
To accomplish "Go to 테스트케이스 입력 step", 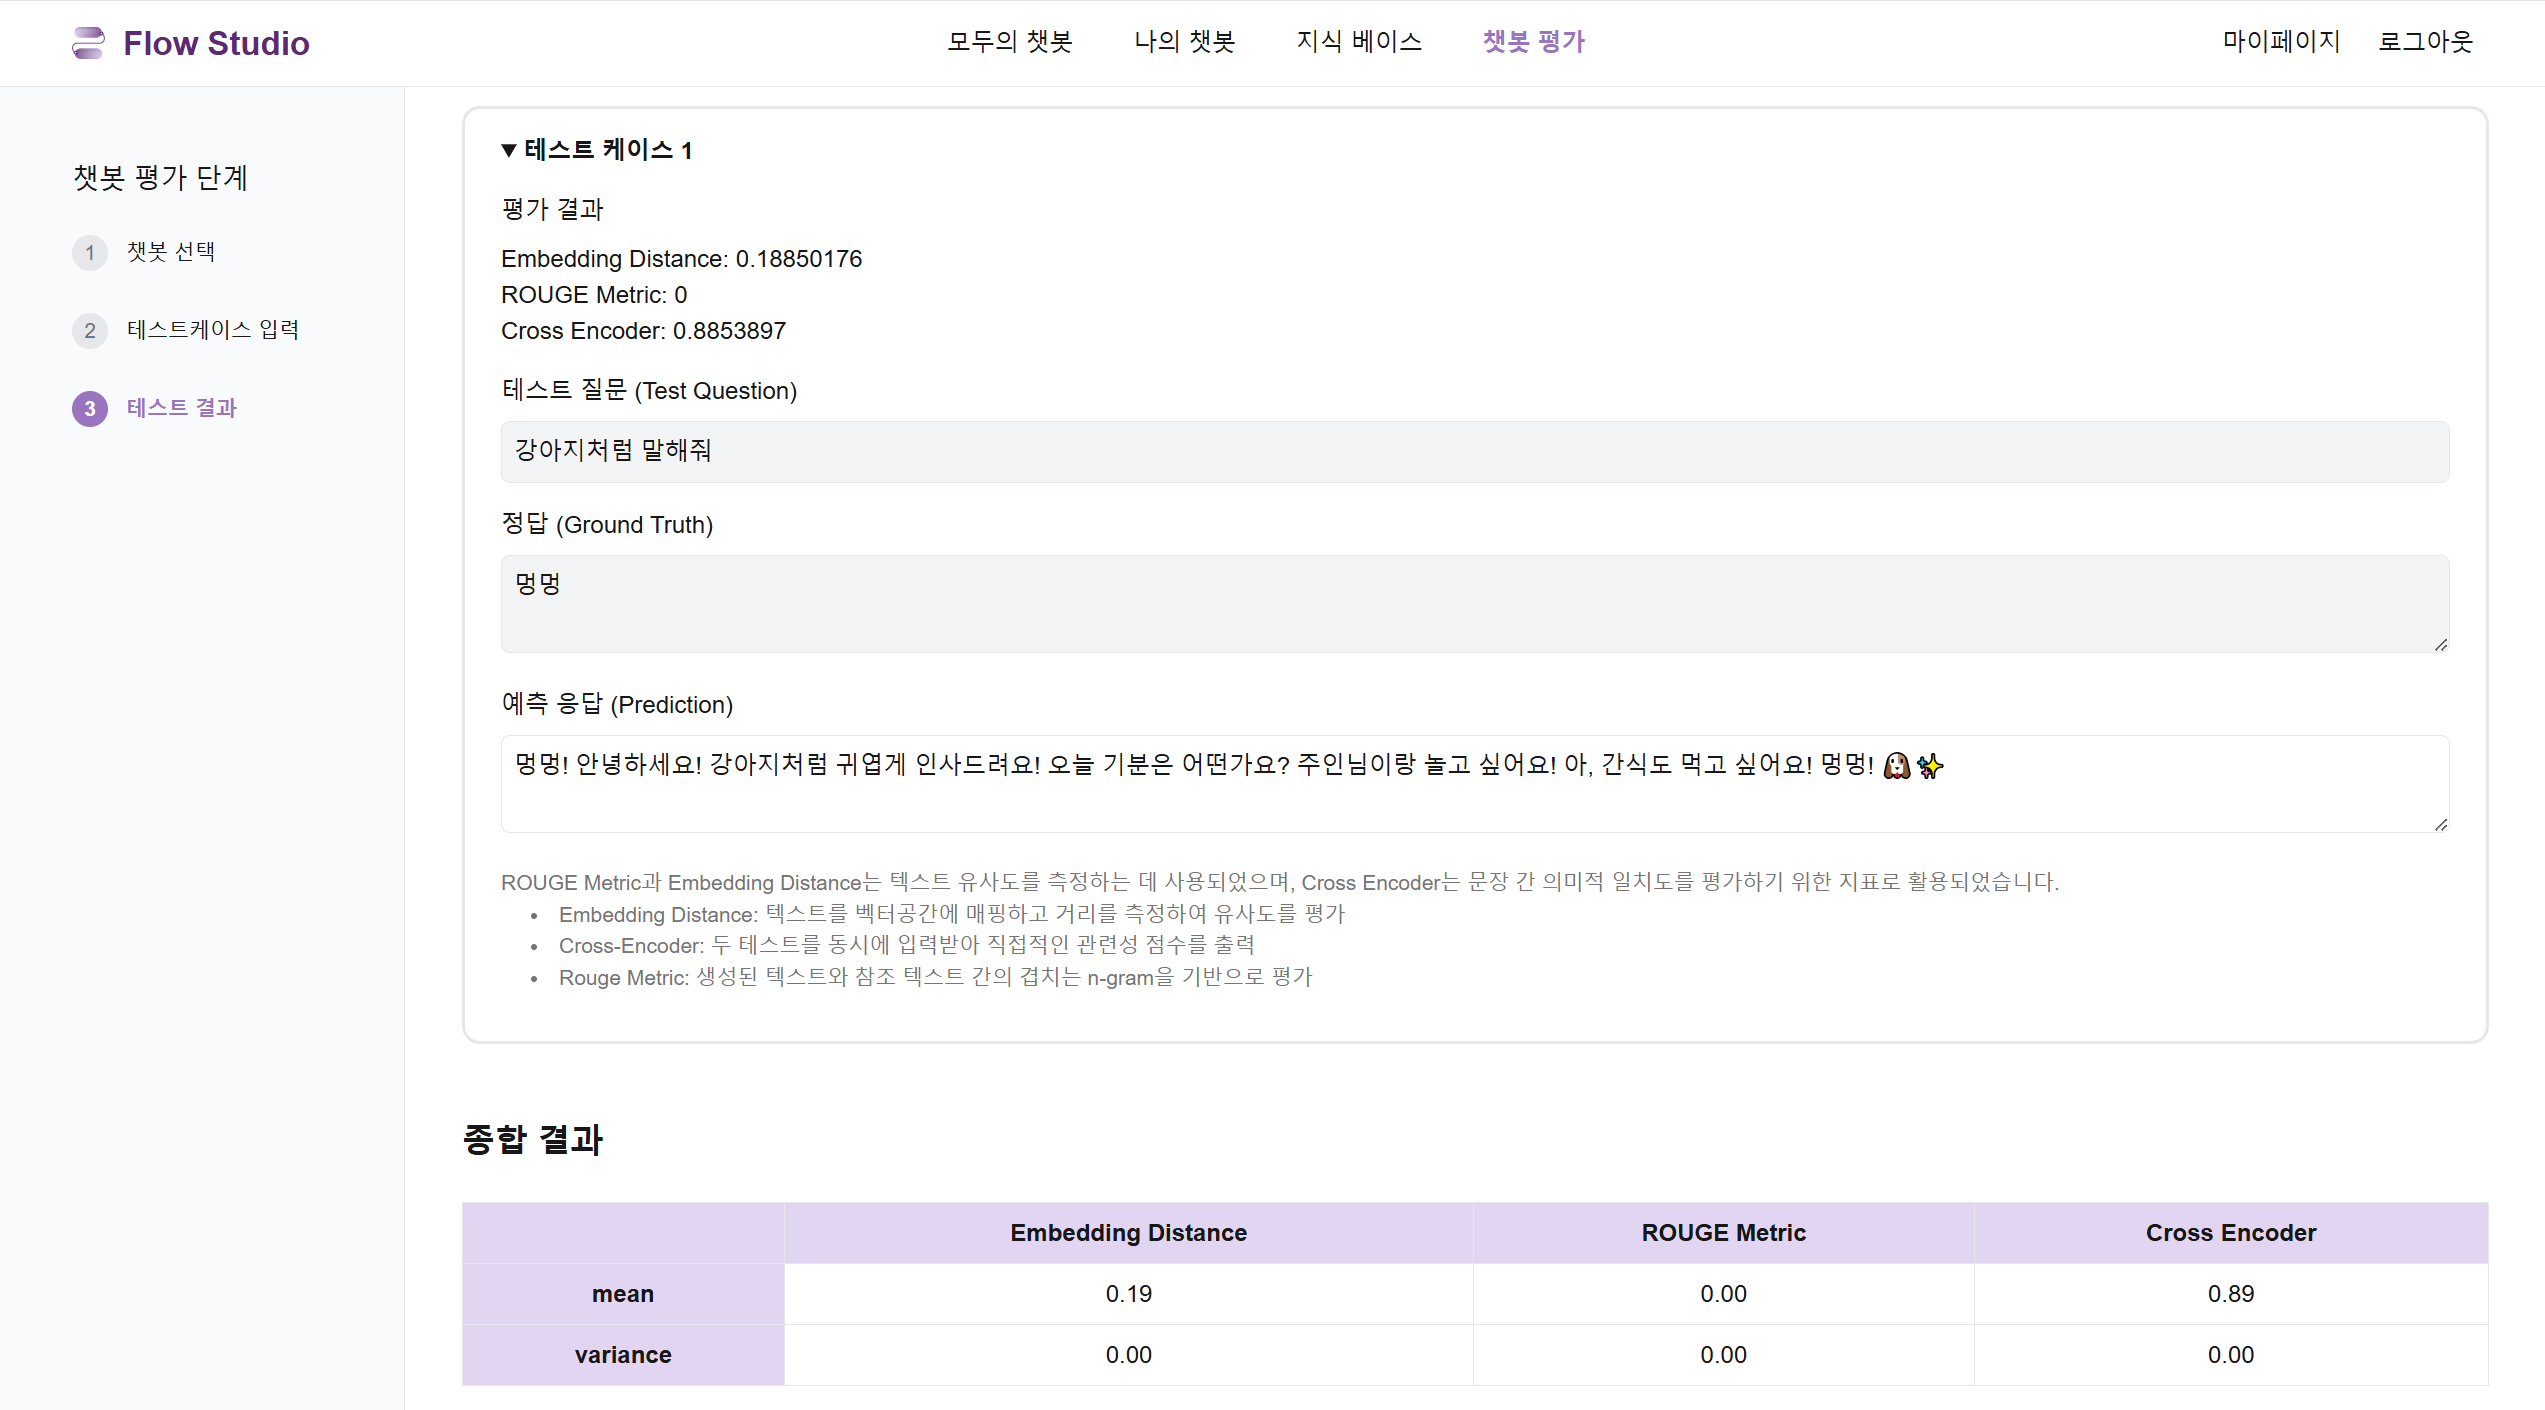I will tap(213, 330).
